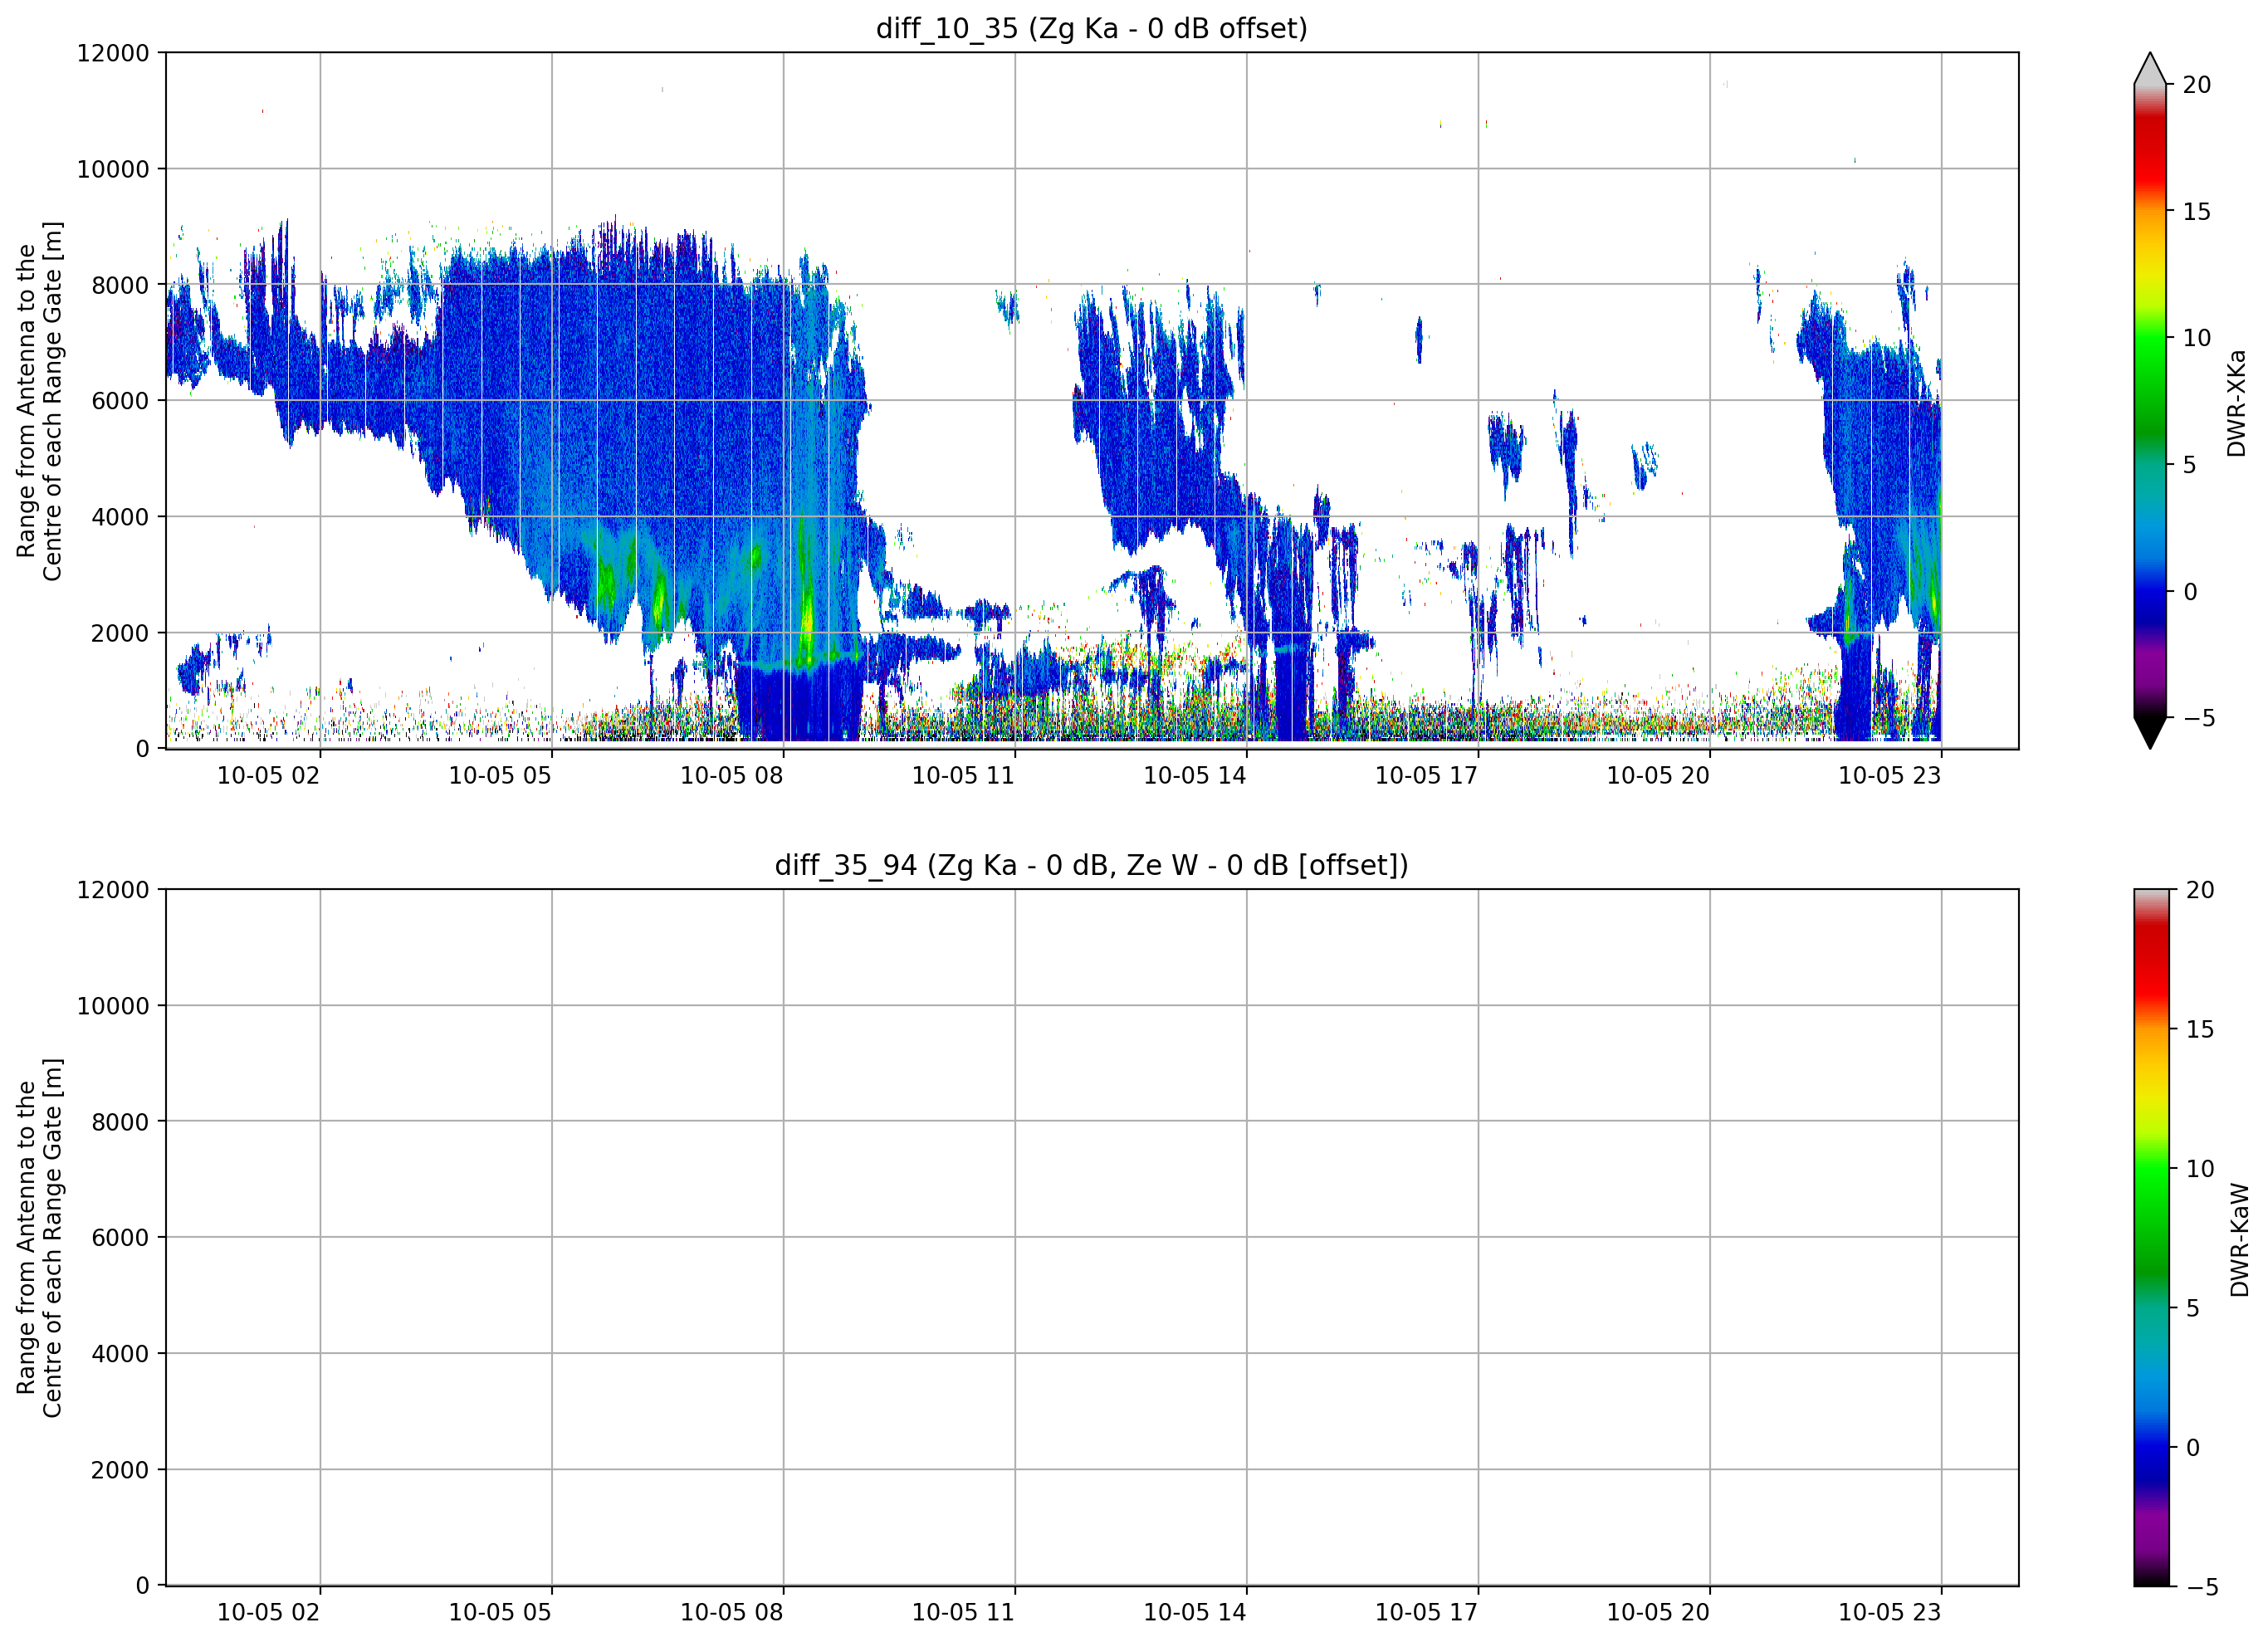Click the upper extend arrow of DWR-XKa colorbar
2268x1642 pixels.
(2149, 69)
